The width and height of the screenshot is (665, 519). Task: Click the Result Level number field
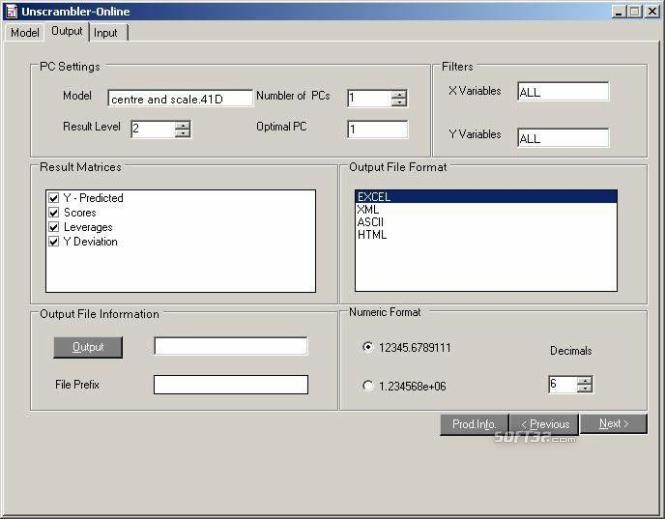(x=153, y=129)
